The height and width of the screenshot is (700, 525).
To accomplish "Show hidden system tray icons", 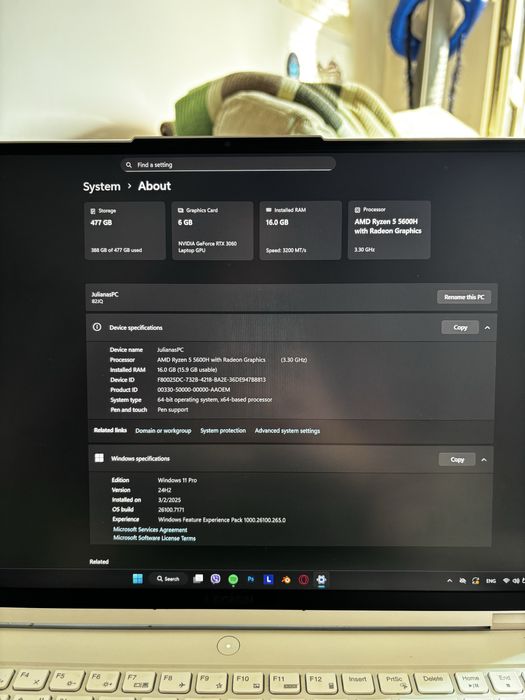I will pyautogui.click(x=450, y=581).
